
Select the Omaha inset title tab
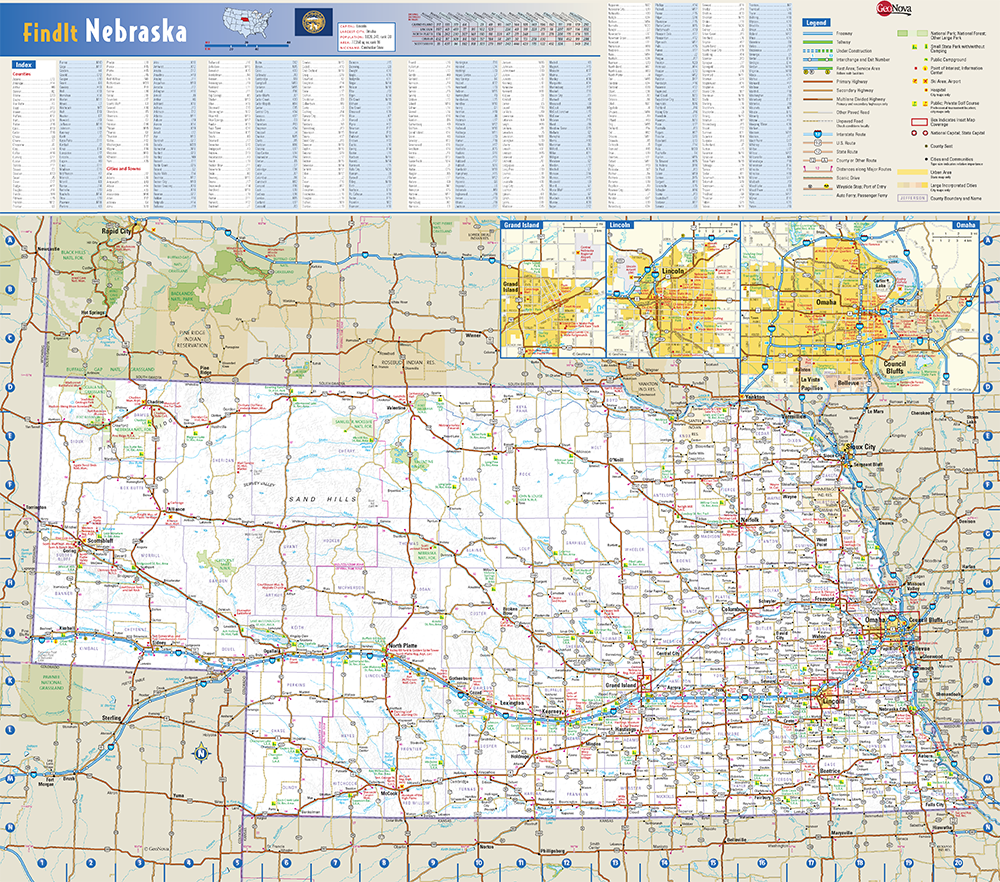pyautogui.click(x=965, y=225)
